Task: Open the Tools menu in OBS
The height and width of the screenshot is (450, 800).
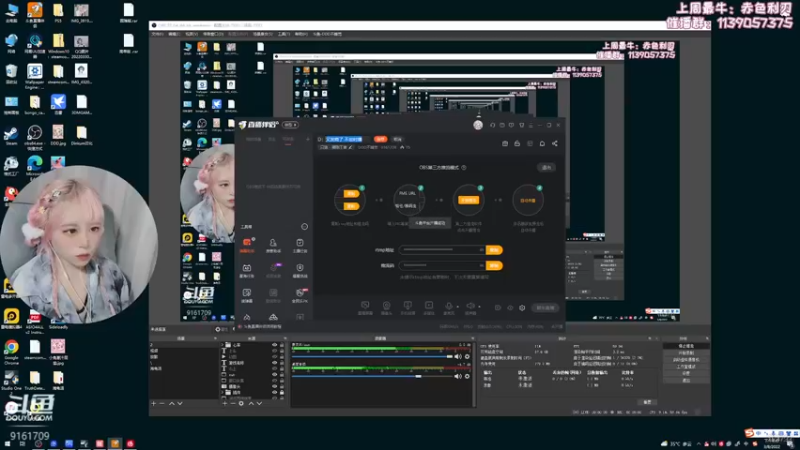Action: point(284,34)
